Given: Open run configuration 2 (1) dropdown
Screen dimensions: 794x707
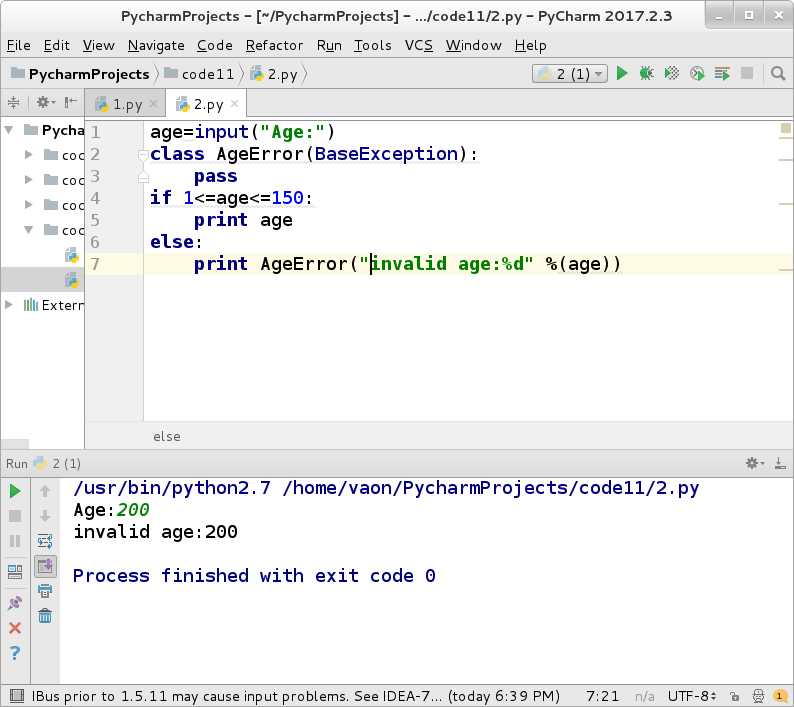Looking at the screenshot, I should [570, 74].
